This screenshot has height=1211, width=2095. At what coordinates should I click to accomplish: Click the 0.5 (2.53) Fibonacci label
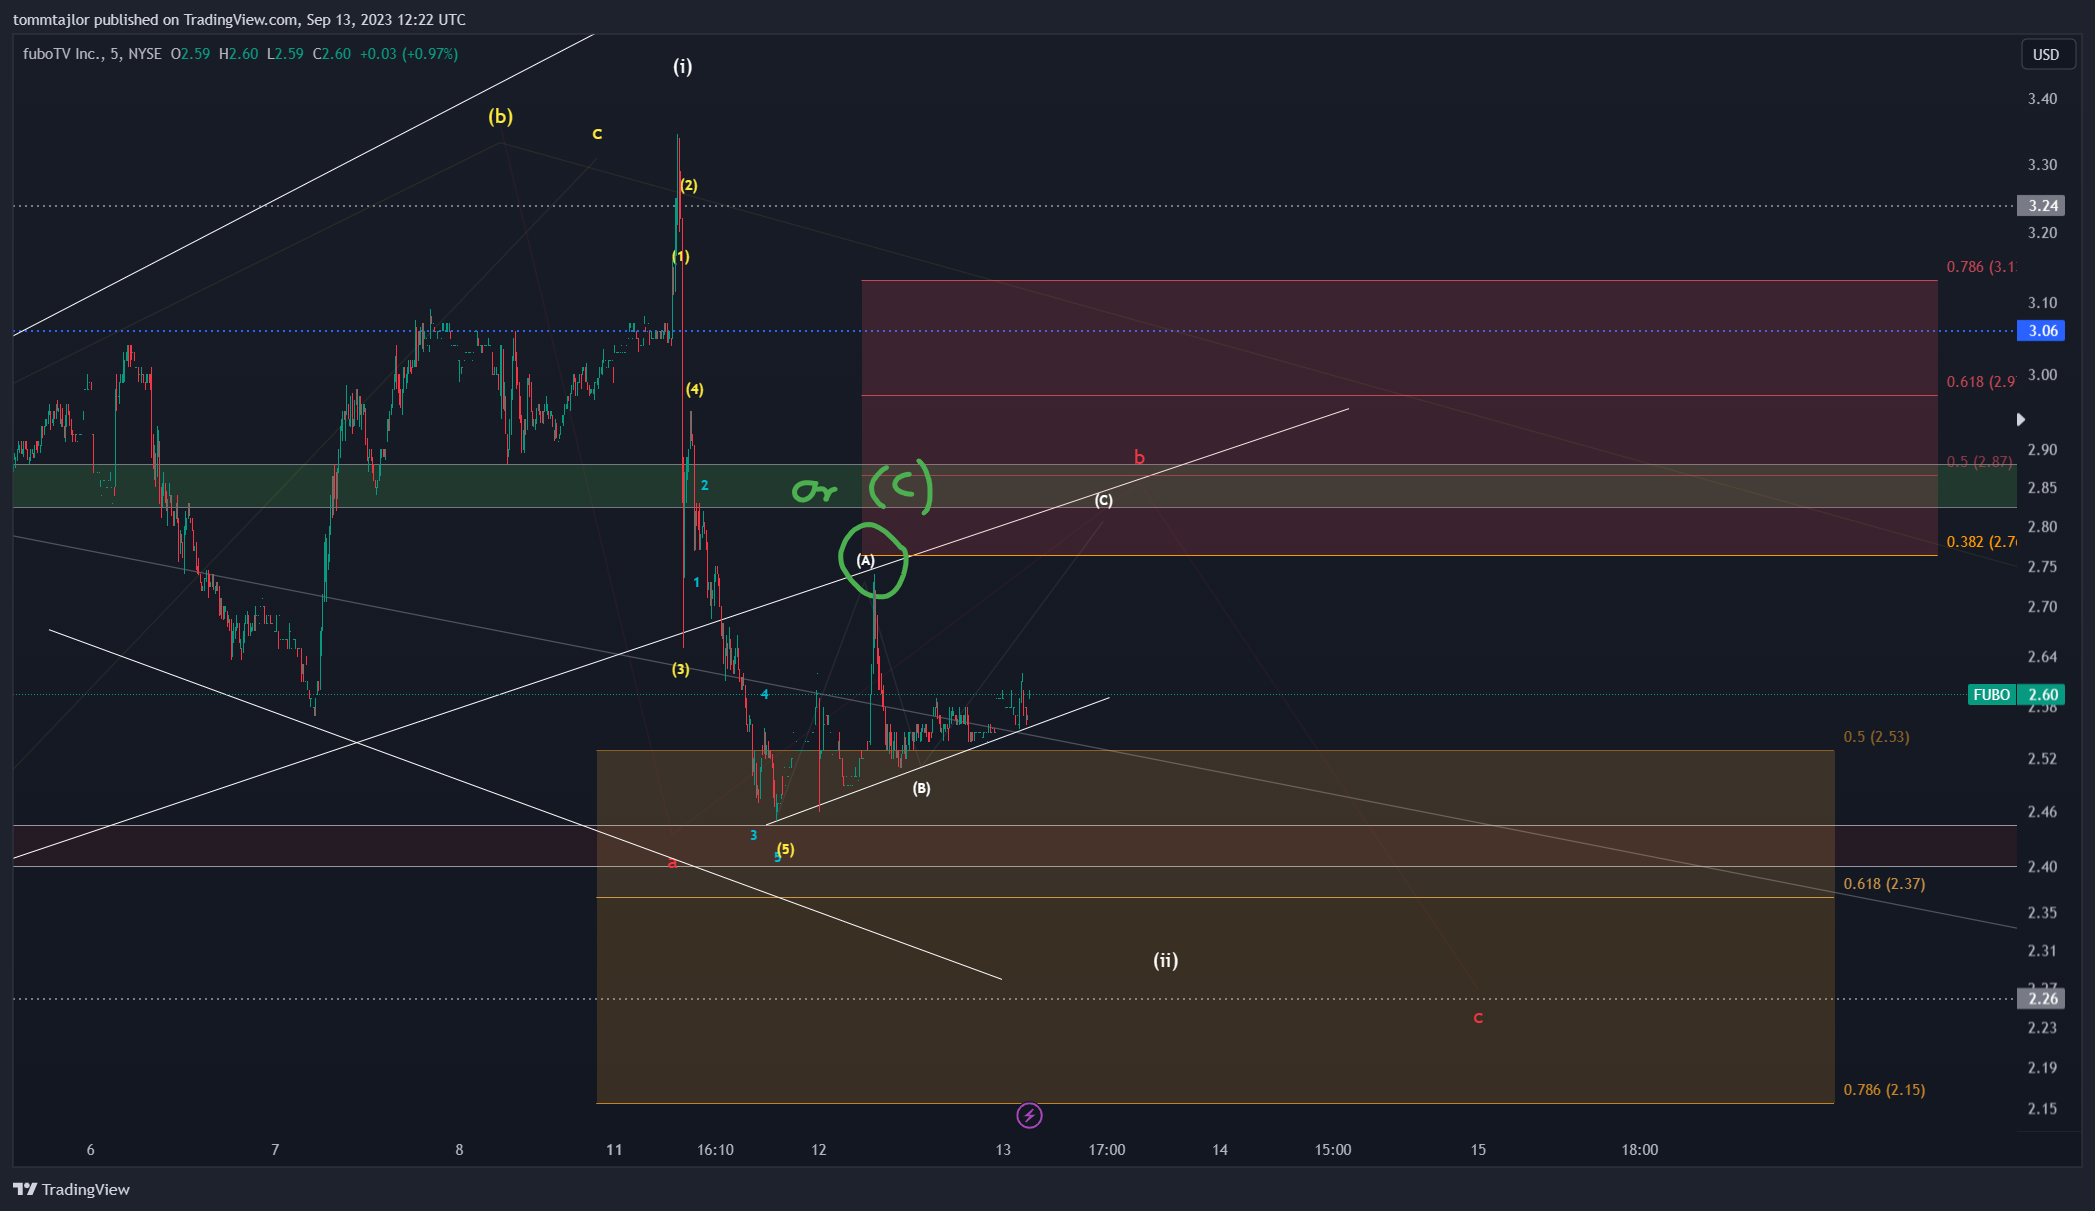tap(1876, 737)
